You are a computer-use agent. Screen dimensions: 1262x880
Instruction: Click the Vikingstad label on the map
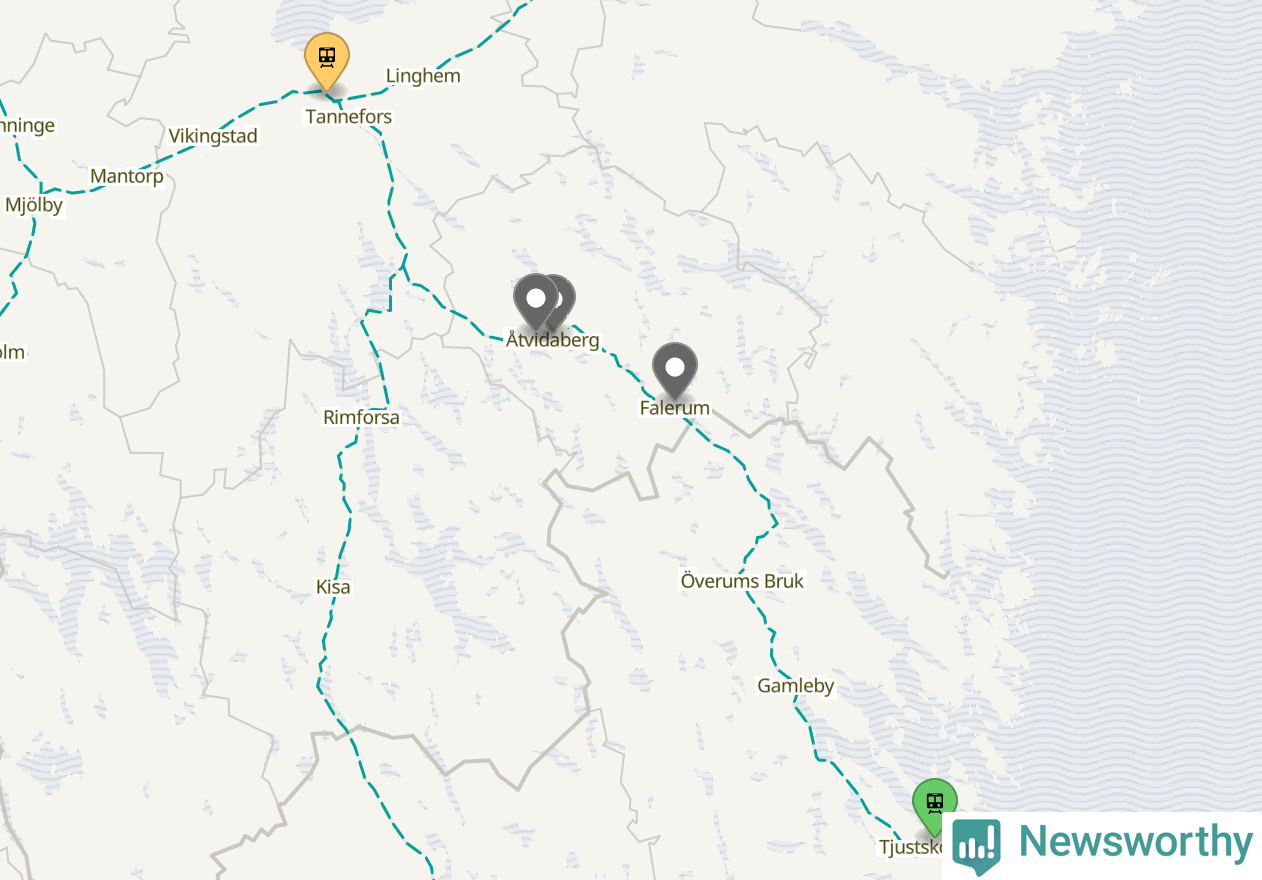213,136
